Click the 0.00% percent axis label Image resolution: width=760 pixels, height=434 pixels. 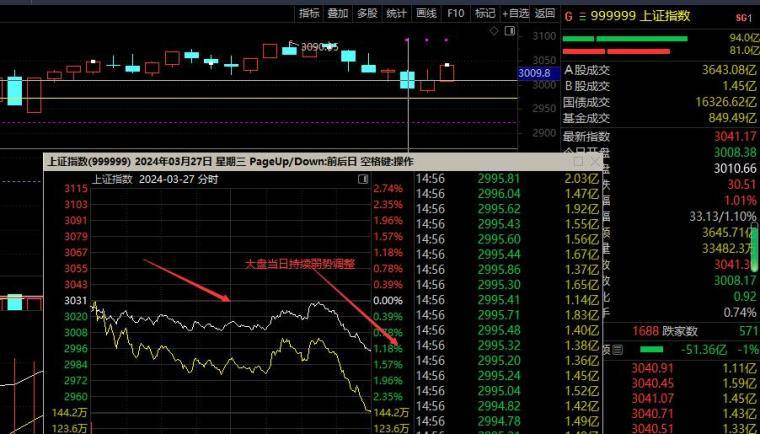[x=388, y=301]
